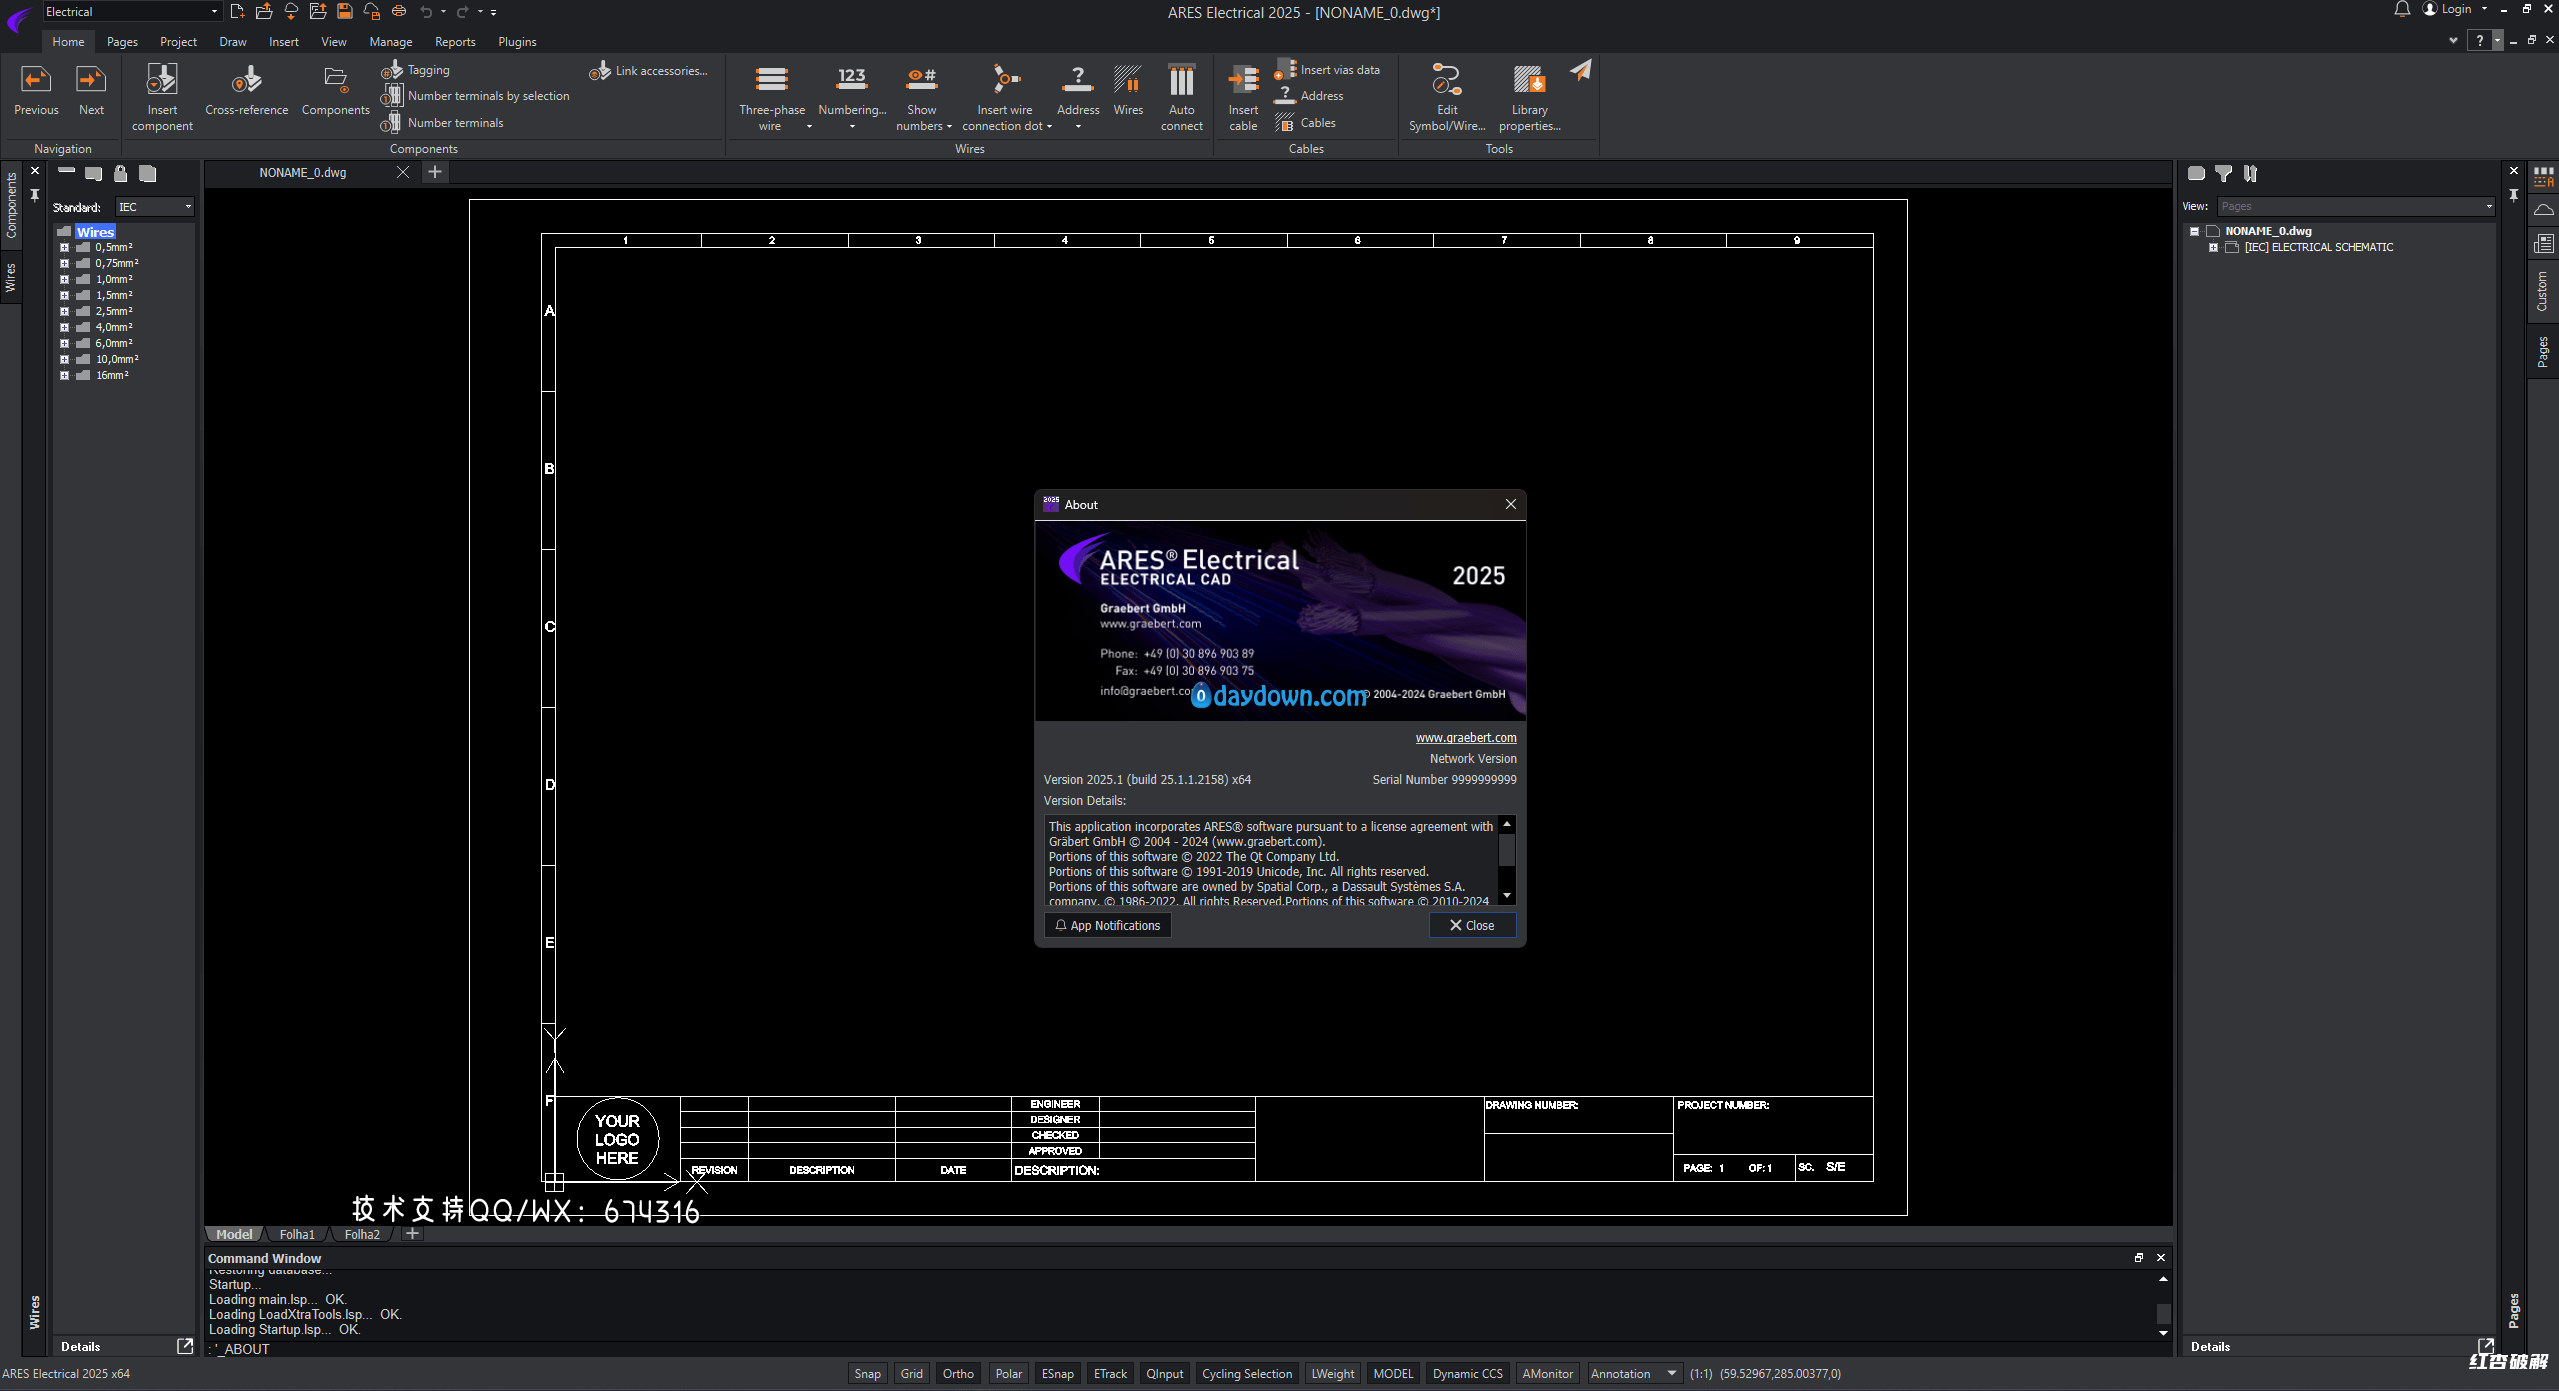Image resolution: width=2559 pixels, height=1391 pixels.
Task: Toggle Ortho mode
Action: (x=958, y=1374)
